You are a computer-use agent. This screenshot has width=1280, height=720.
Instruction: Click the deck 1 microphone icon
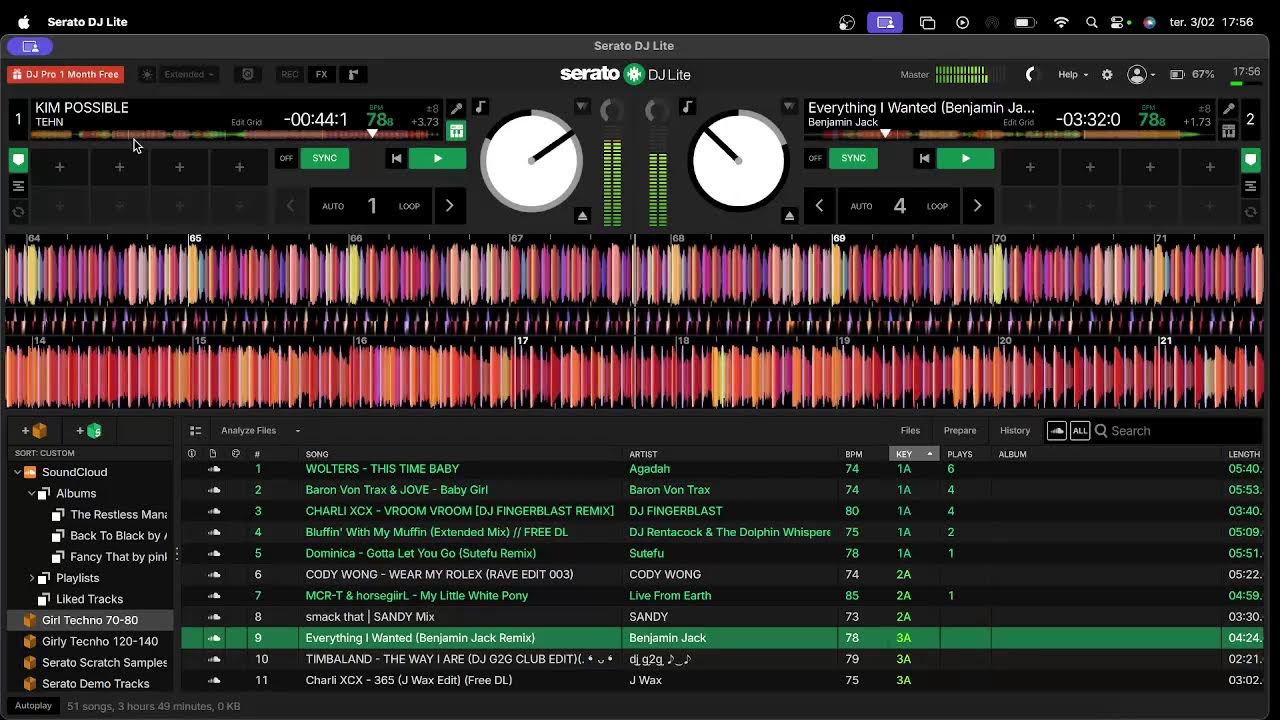pos(456,108)
